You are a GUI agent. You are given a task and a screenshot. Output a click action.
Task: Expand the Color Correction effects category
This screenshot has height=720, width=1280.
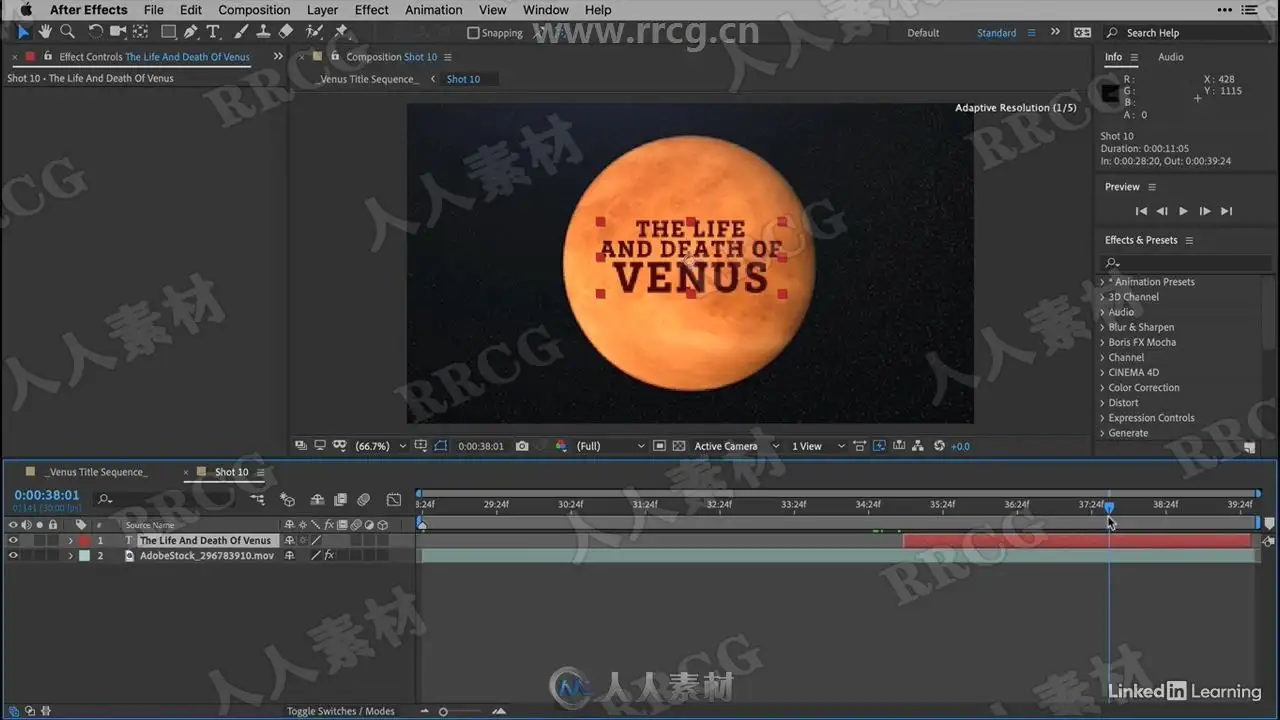pos(1102,388)
